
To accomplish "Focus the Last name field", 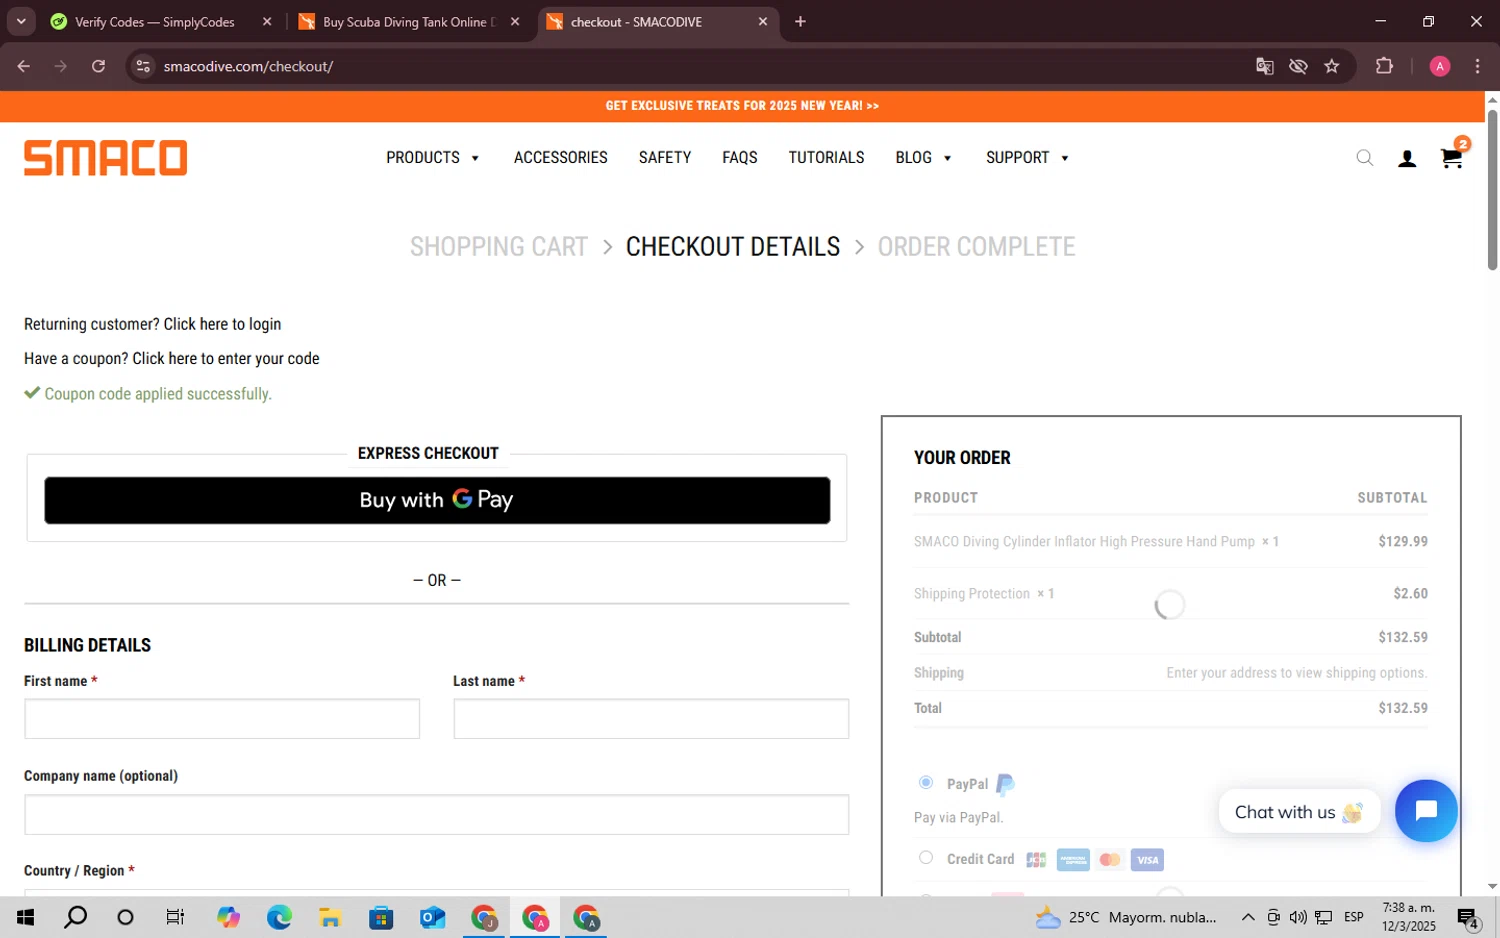I will tap(651, 719).
